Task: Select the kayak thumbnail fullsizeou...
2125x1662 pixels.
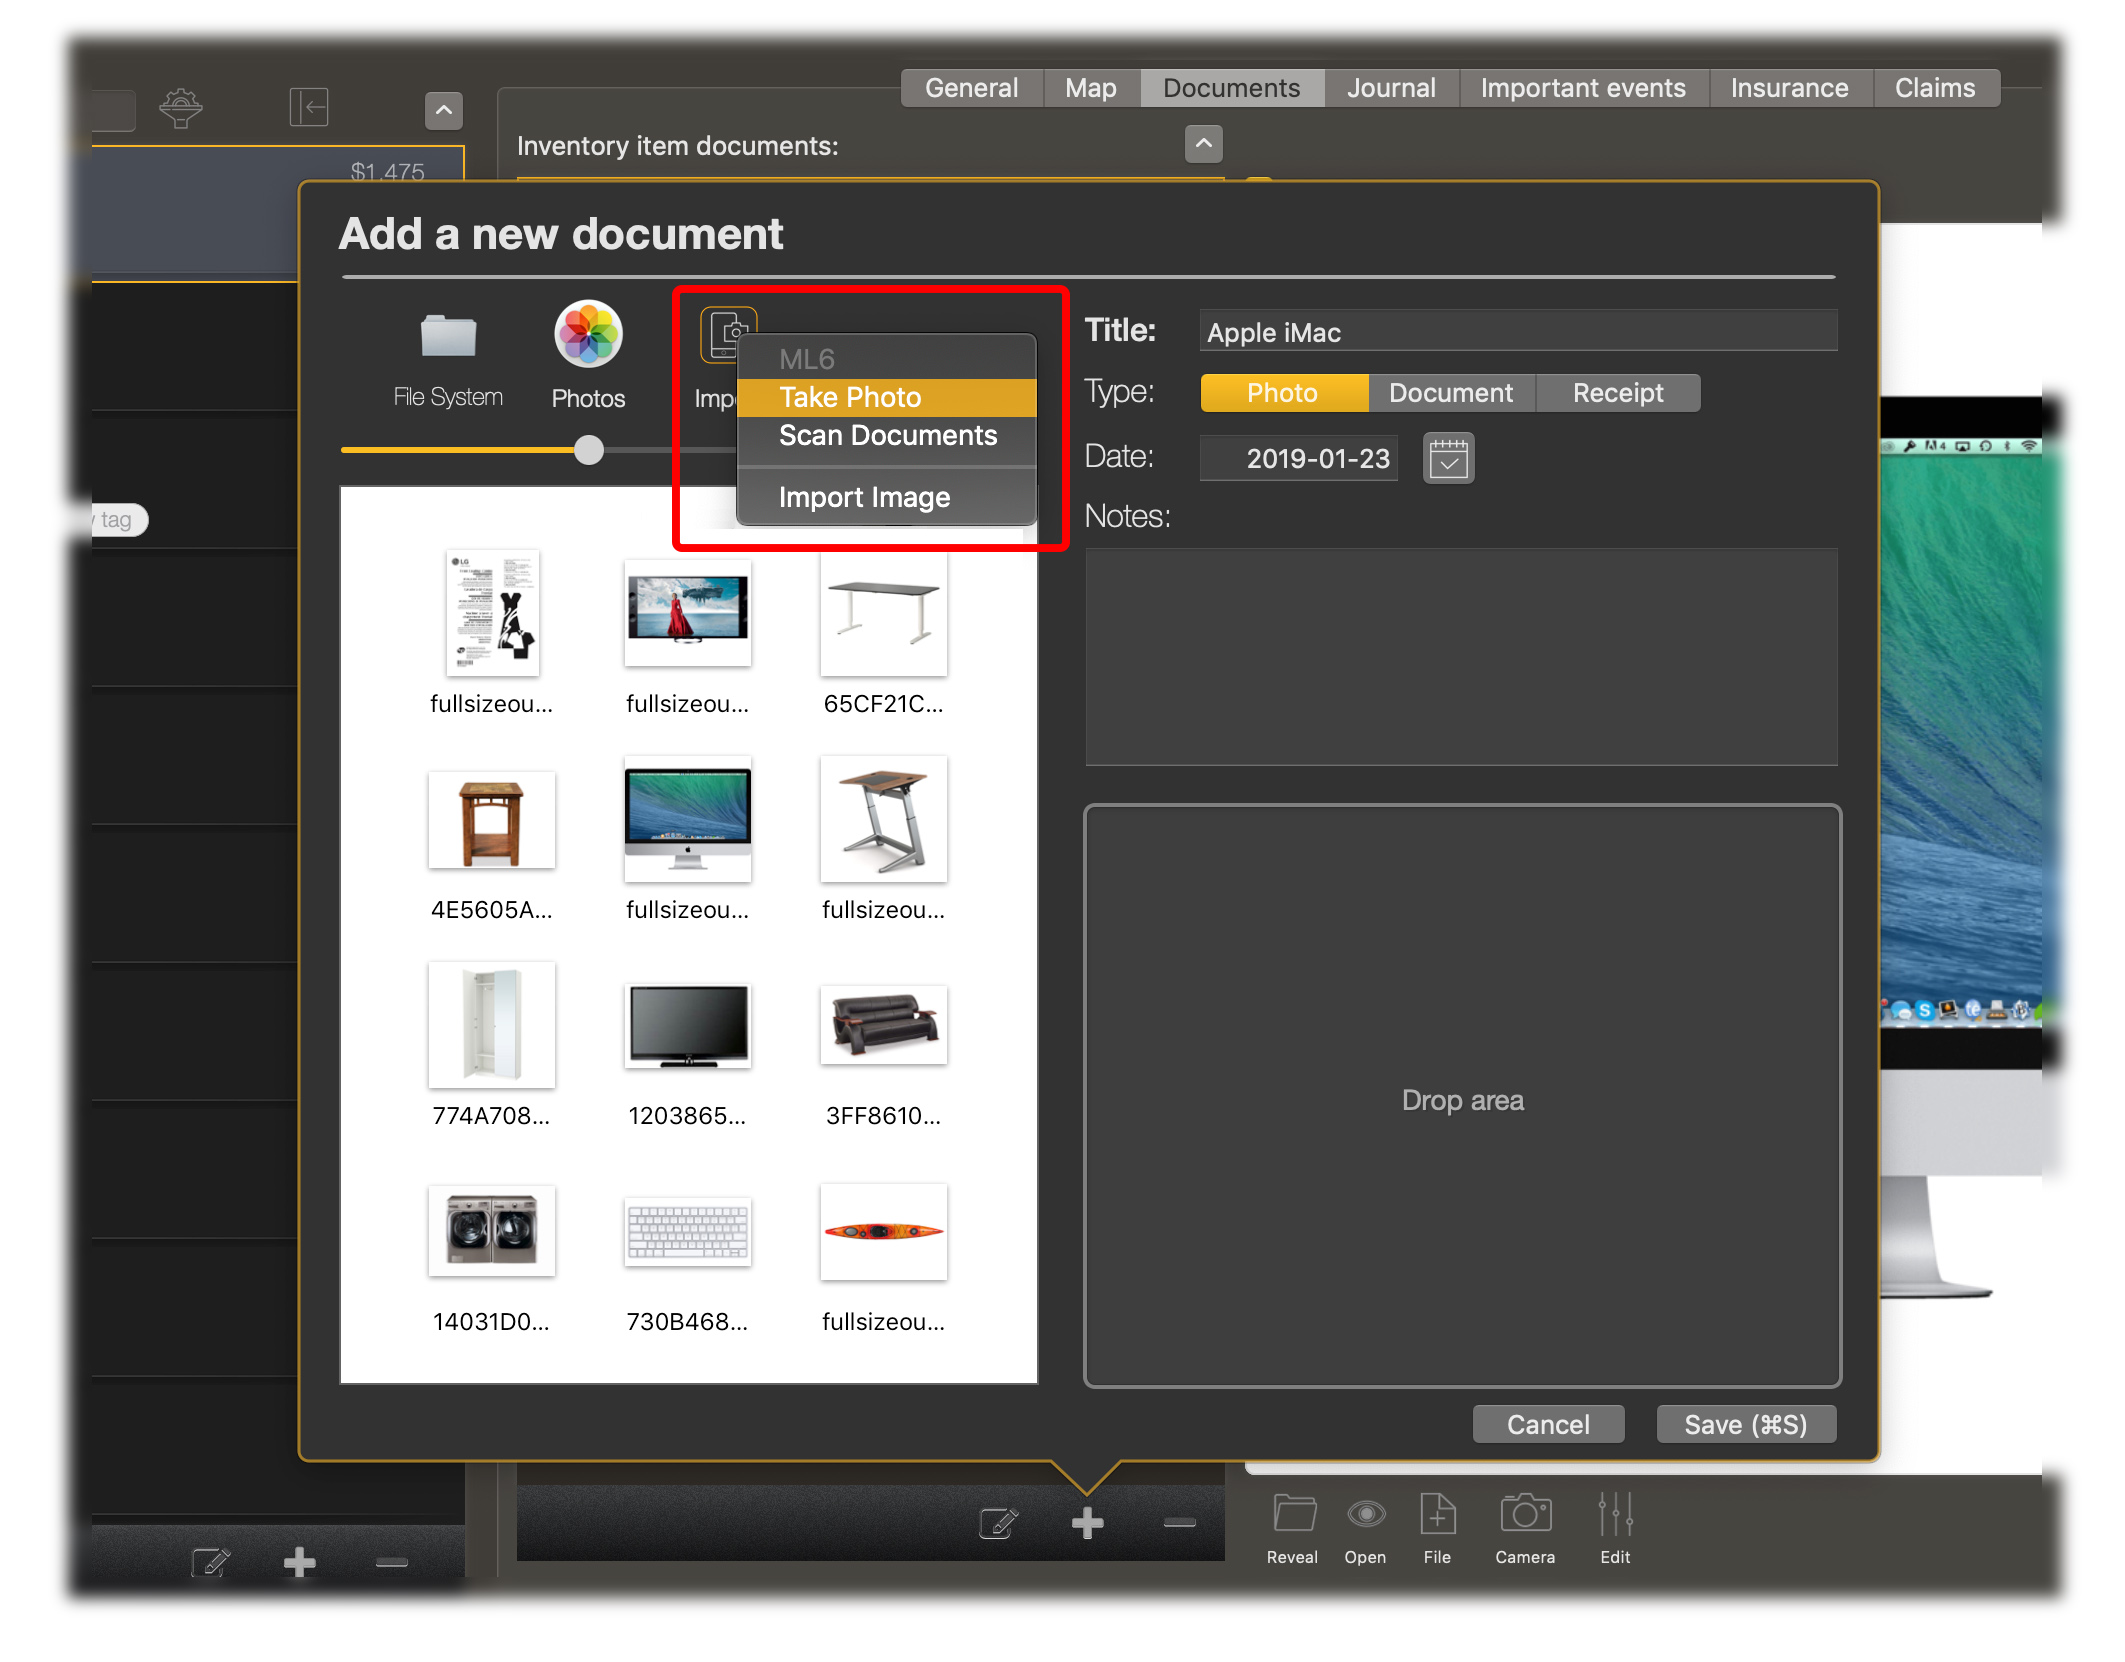Action: coord(883,1232)
